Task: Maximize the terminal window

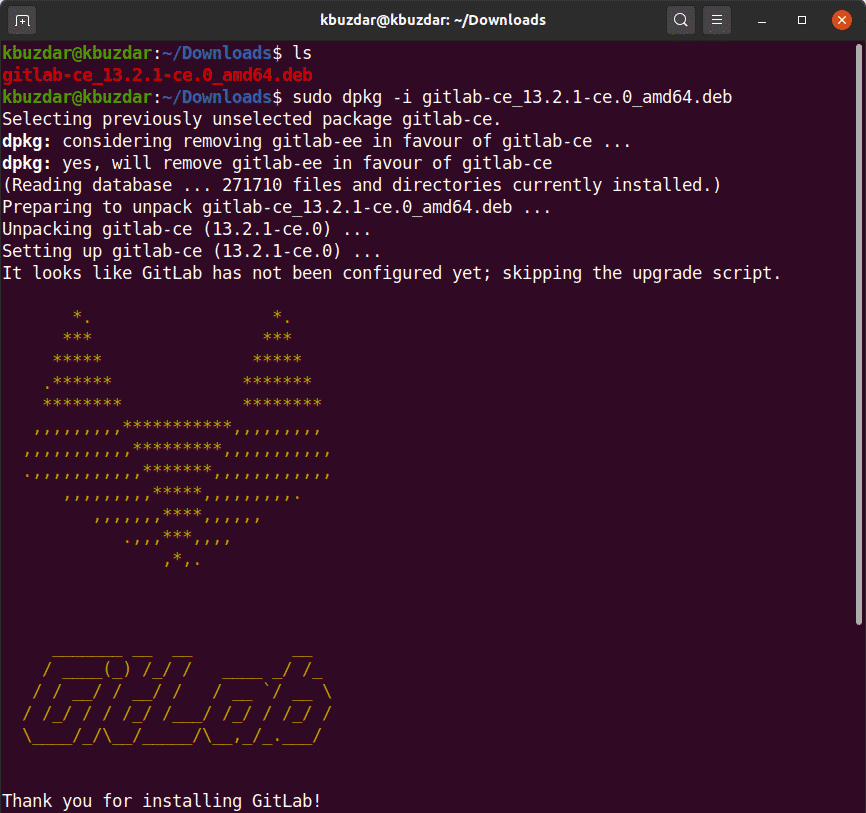Action: coord(802,20)
